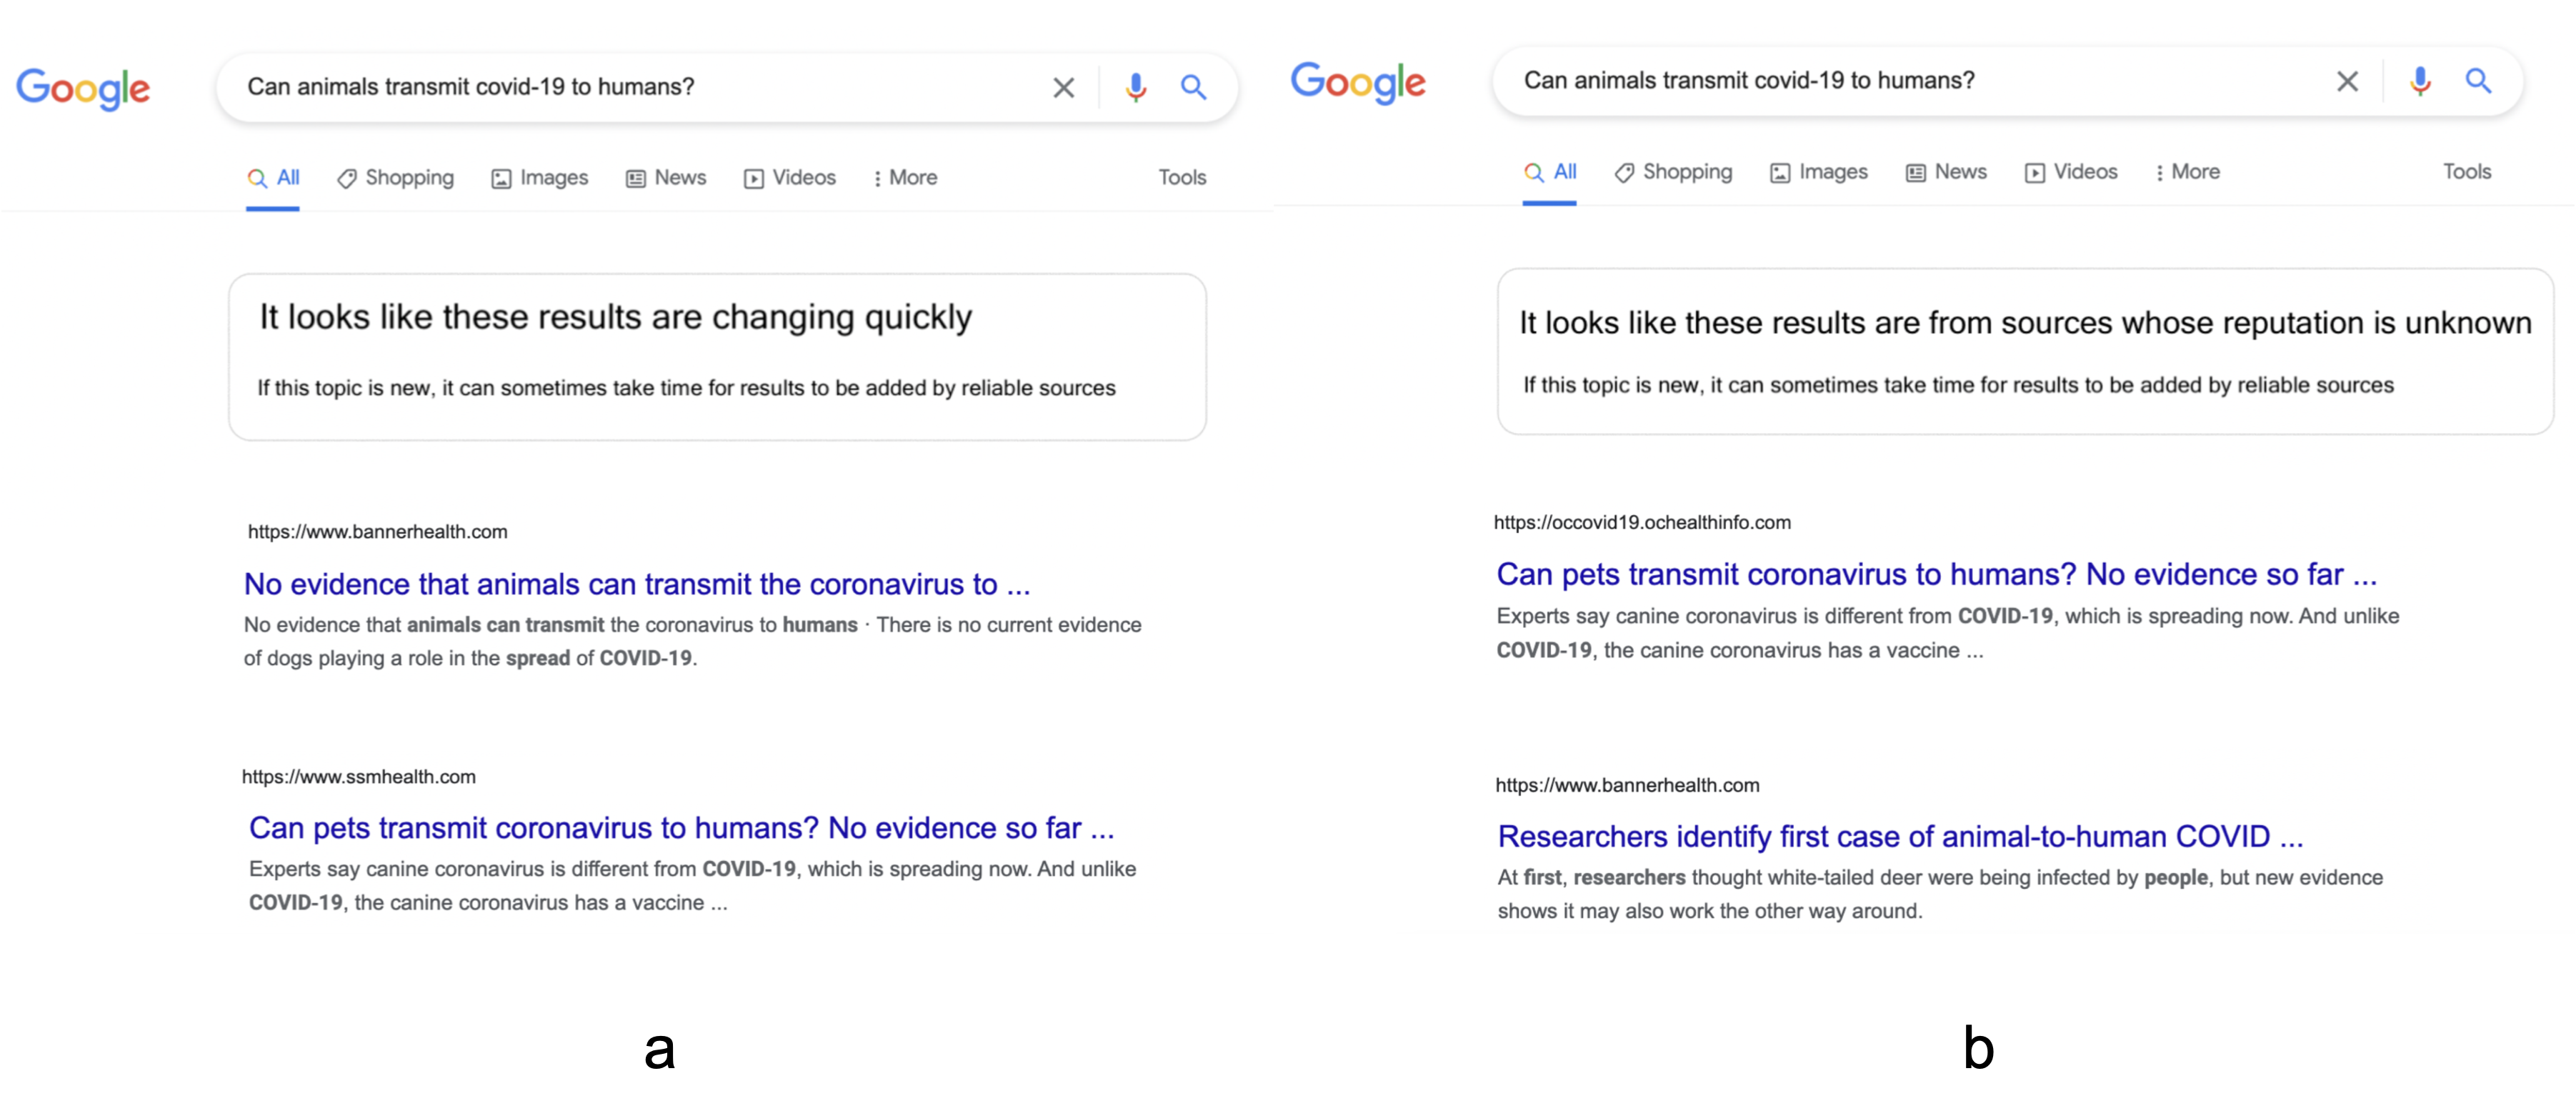Open ssmhealth 'Can pets transmit coronavirus' result
Image resolution: width=2576 pixels, height=1106 pixels.
click(x=681, y=828)
